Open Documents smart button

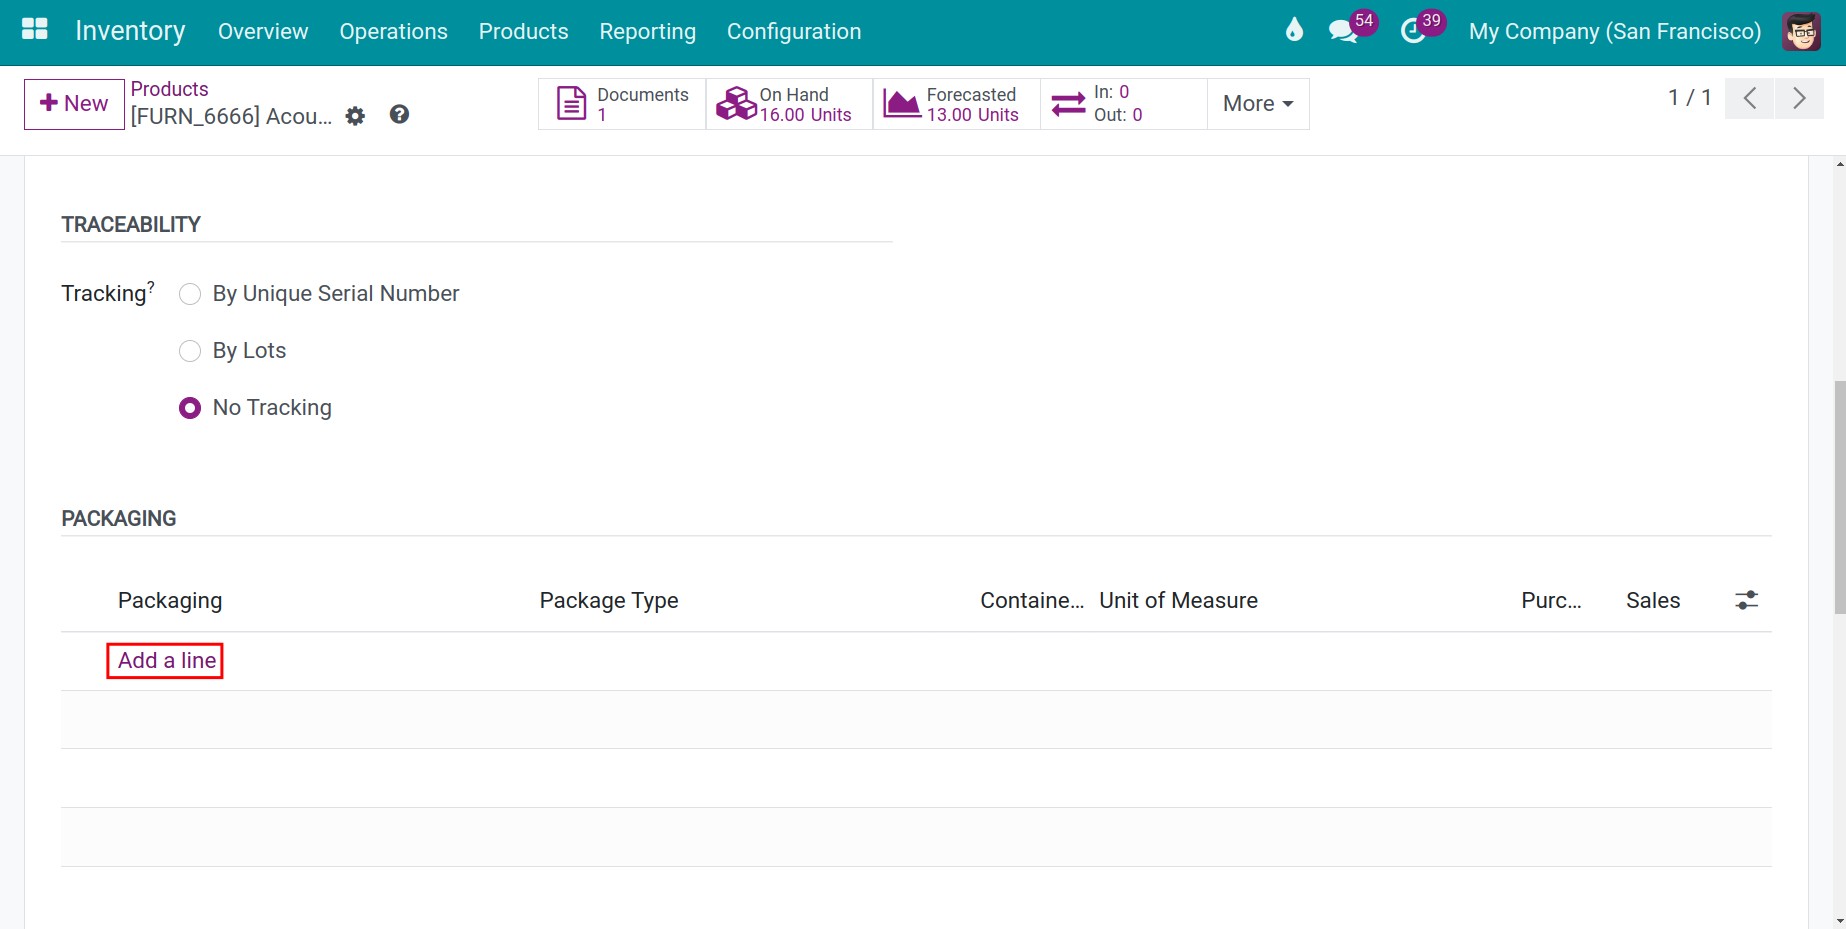tap(622, 104)
